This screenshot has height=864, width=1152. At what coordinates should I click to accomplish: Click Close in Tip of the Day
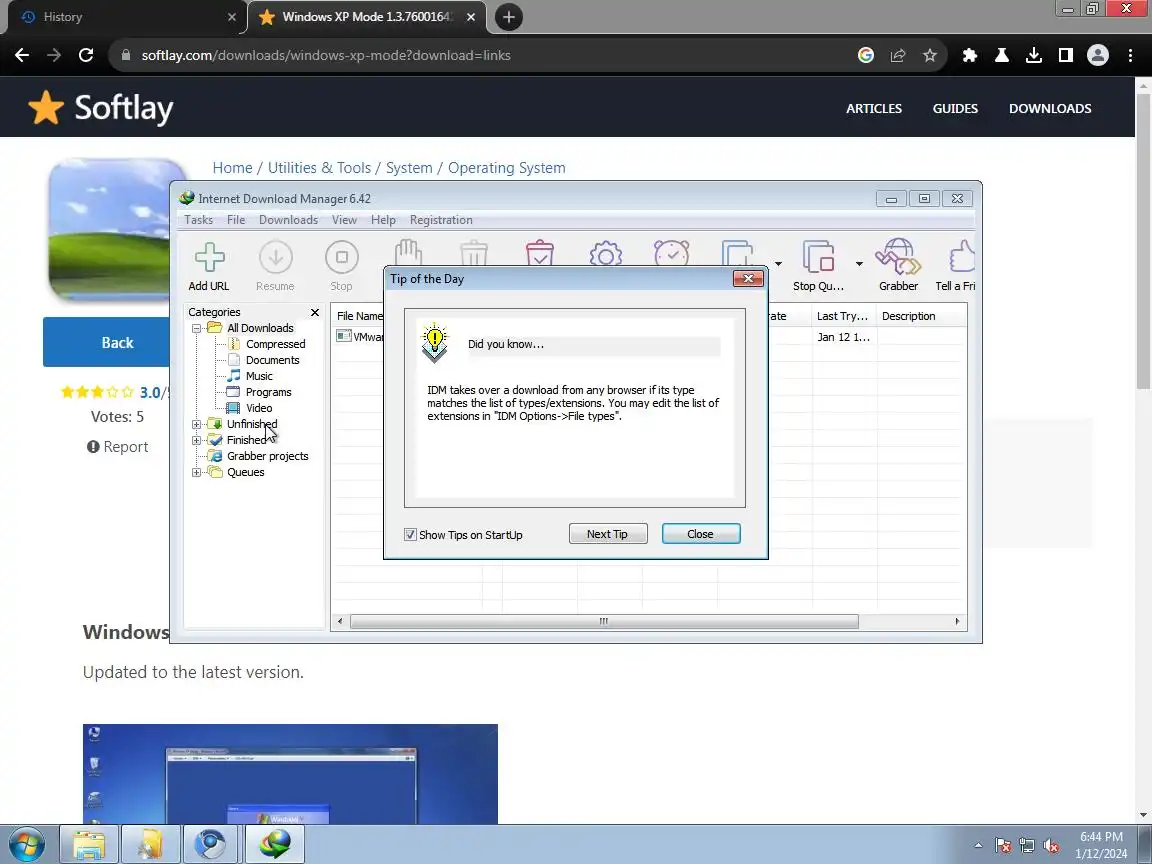coord(701,534)
